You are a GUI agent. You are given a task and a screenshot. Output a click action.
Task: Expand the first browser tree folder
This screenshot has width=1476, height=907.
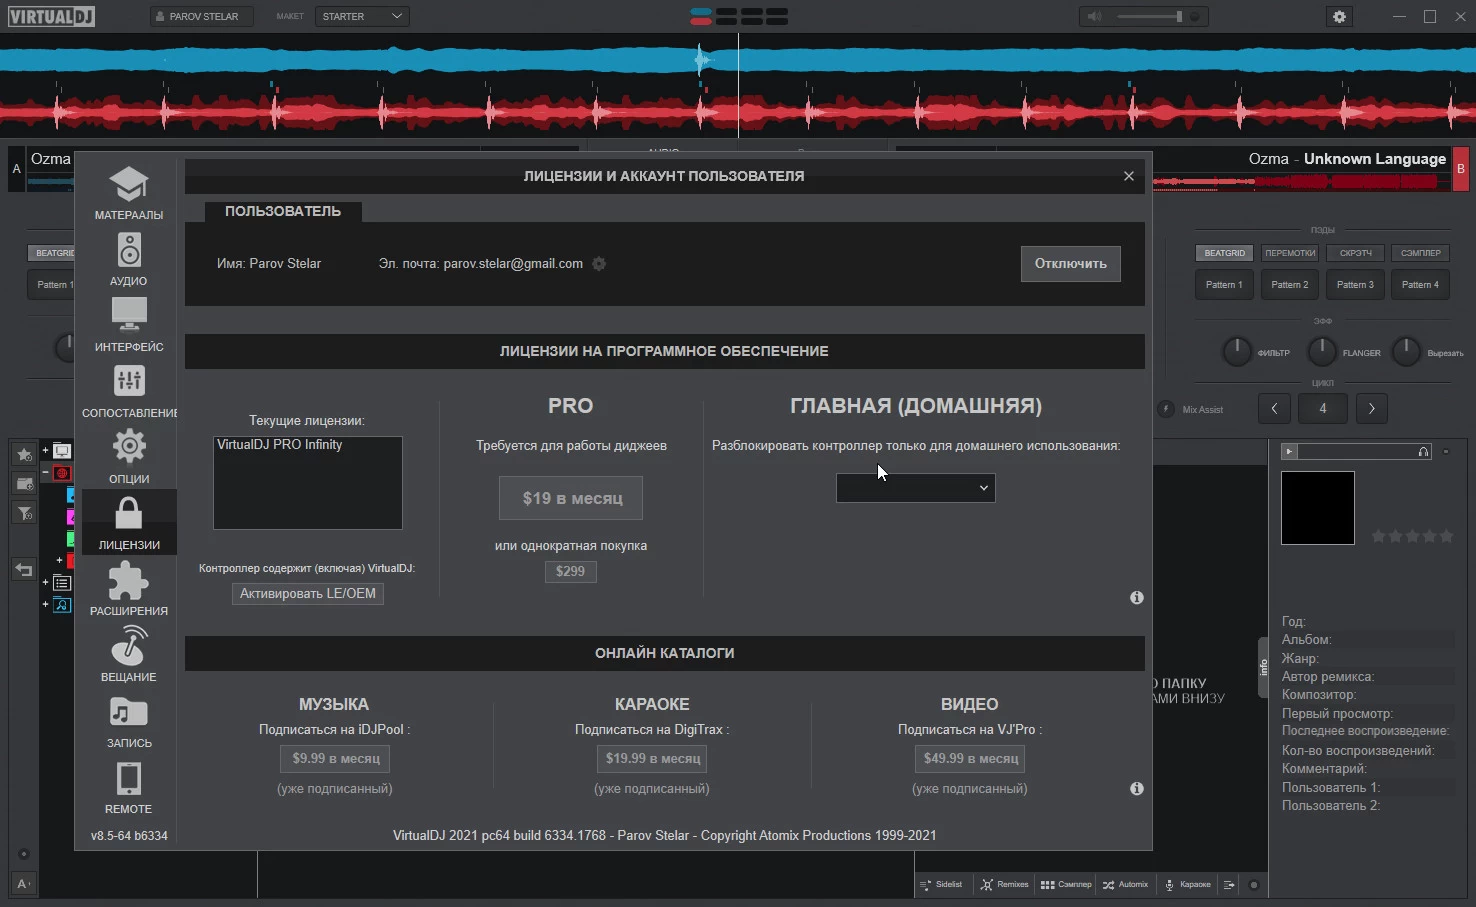point(45,451)
